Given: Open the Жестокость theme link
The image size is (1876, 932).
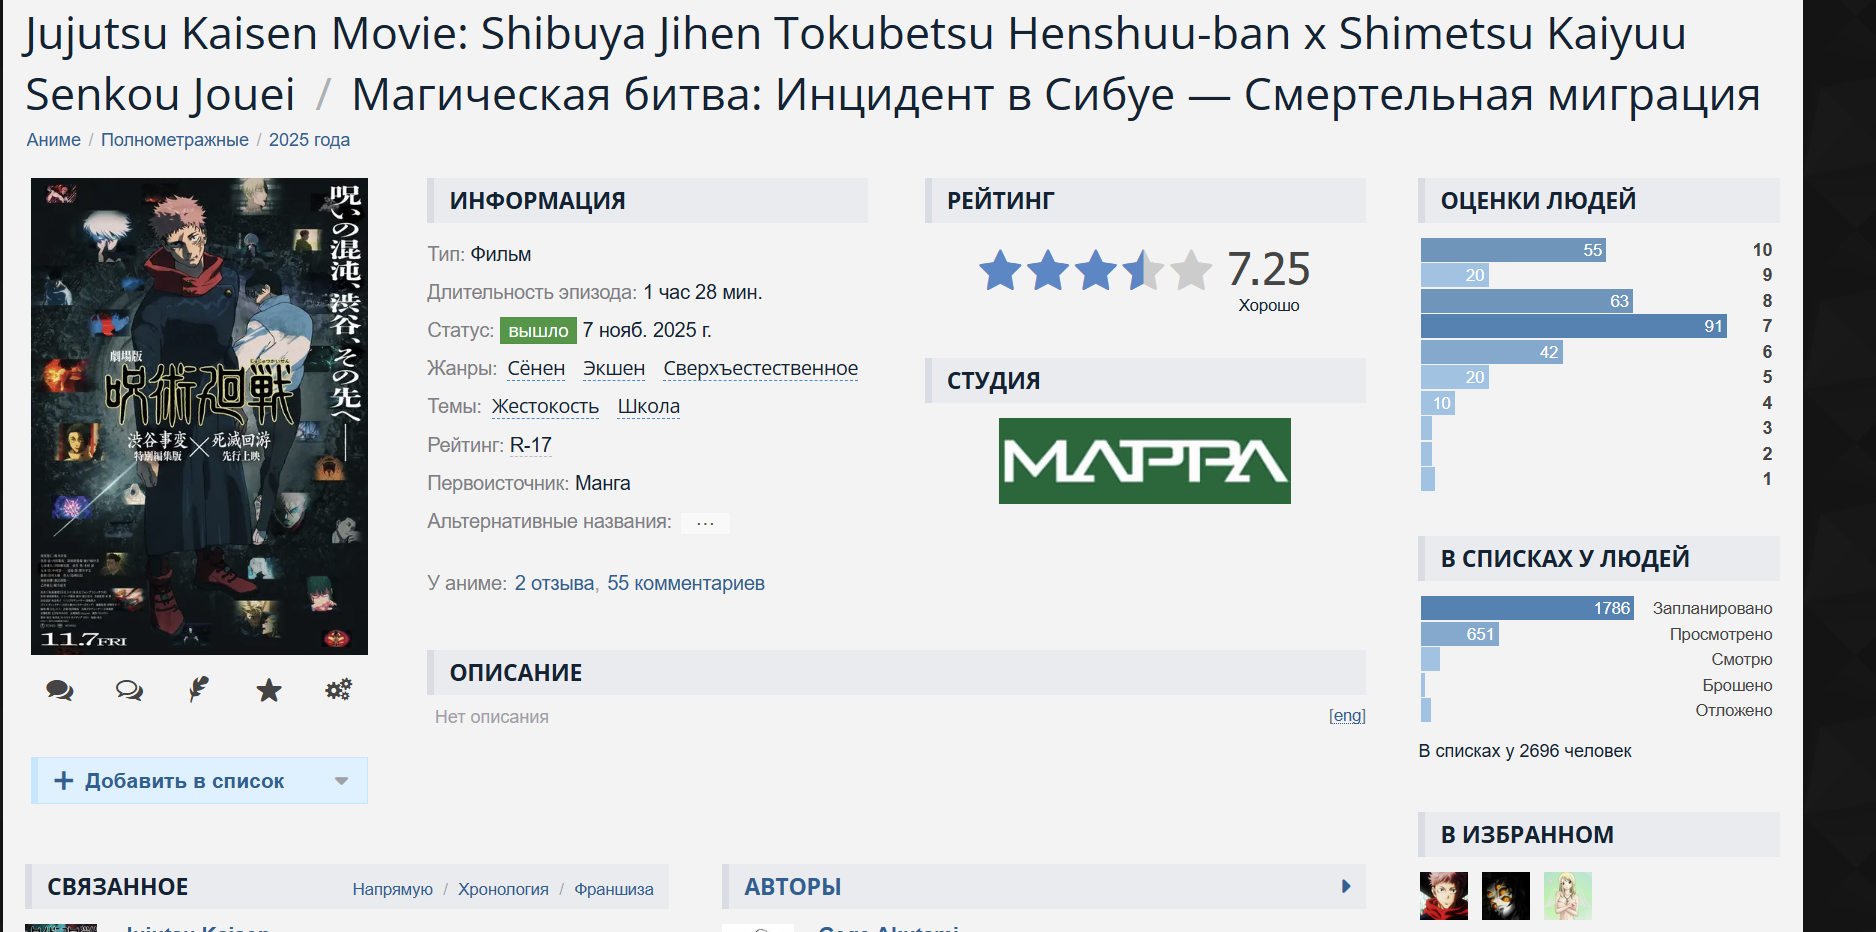Looking at the screenshot, I should point(545,407).
